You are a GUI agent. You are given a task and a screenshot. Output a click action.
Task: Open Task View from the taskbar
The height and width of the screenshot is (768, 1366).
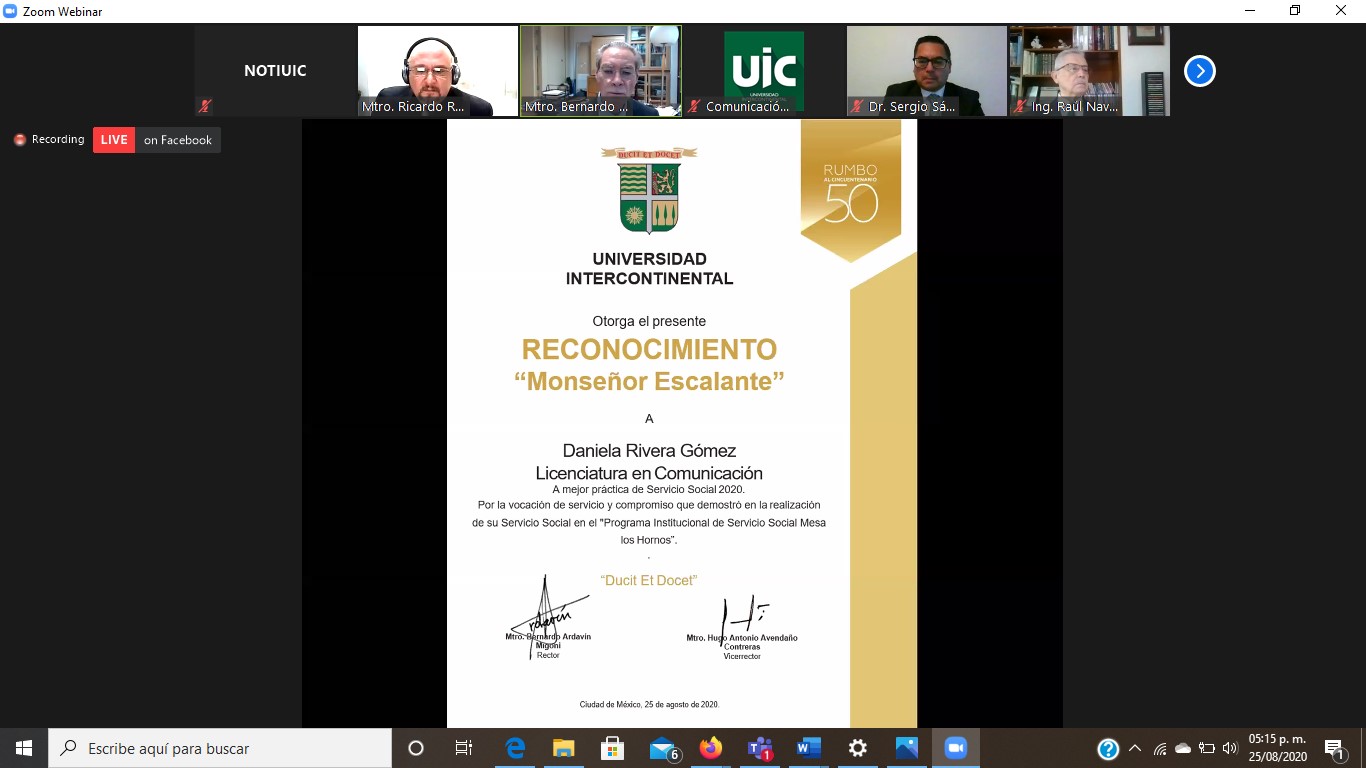(464, 748)
